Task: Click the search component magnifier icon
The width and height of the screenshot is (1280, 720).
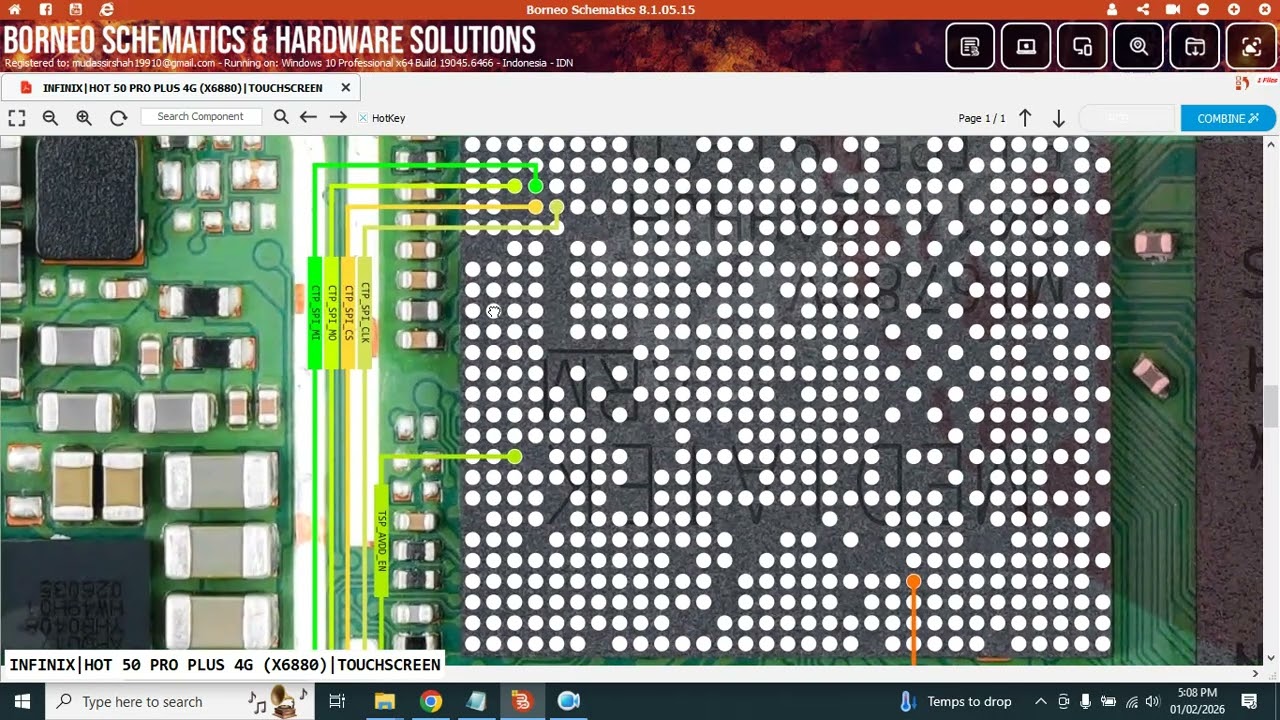Action: point(281,117)
